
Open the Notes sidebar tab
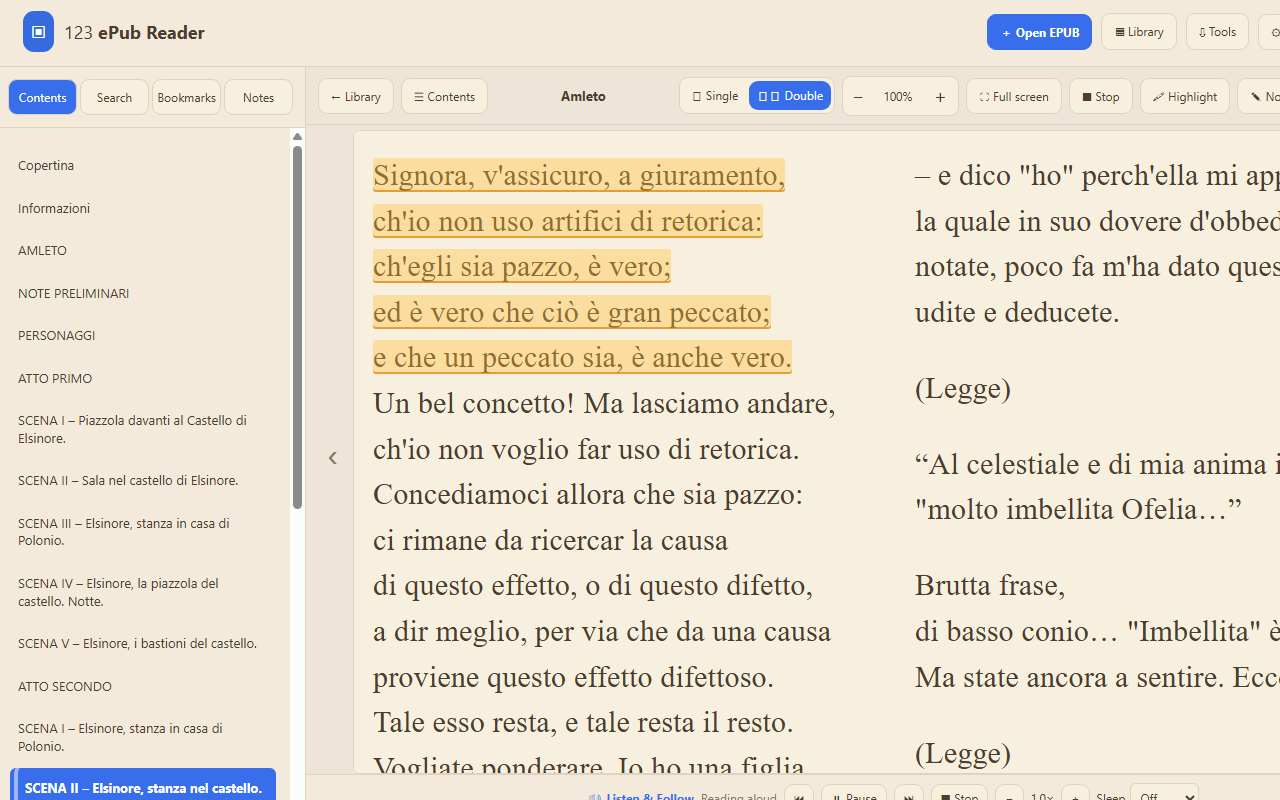click(258, 97)
